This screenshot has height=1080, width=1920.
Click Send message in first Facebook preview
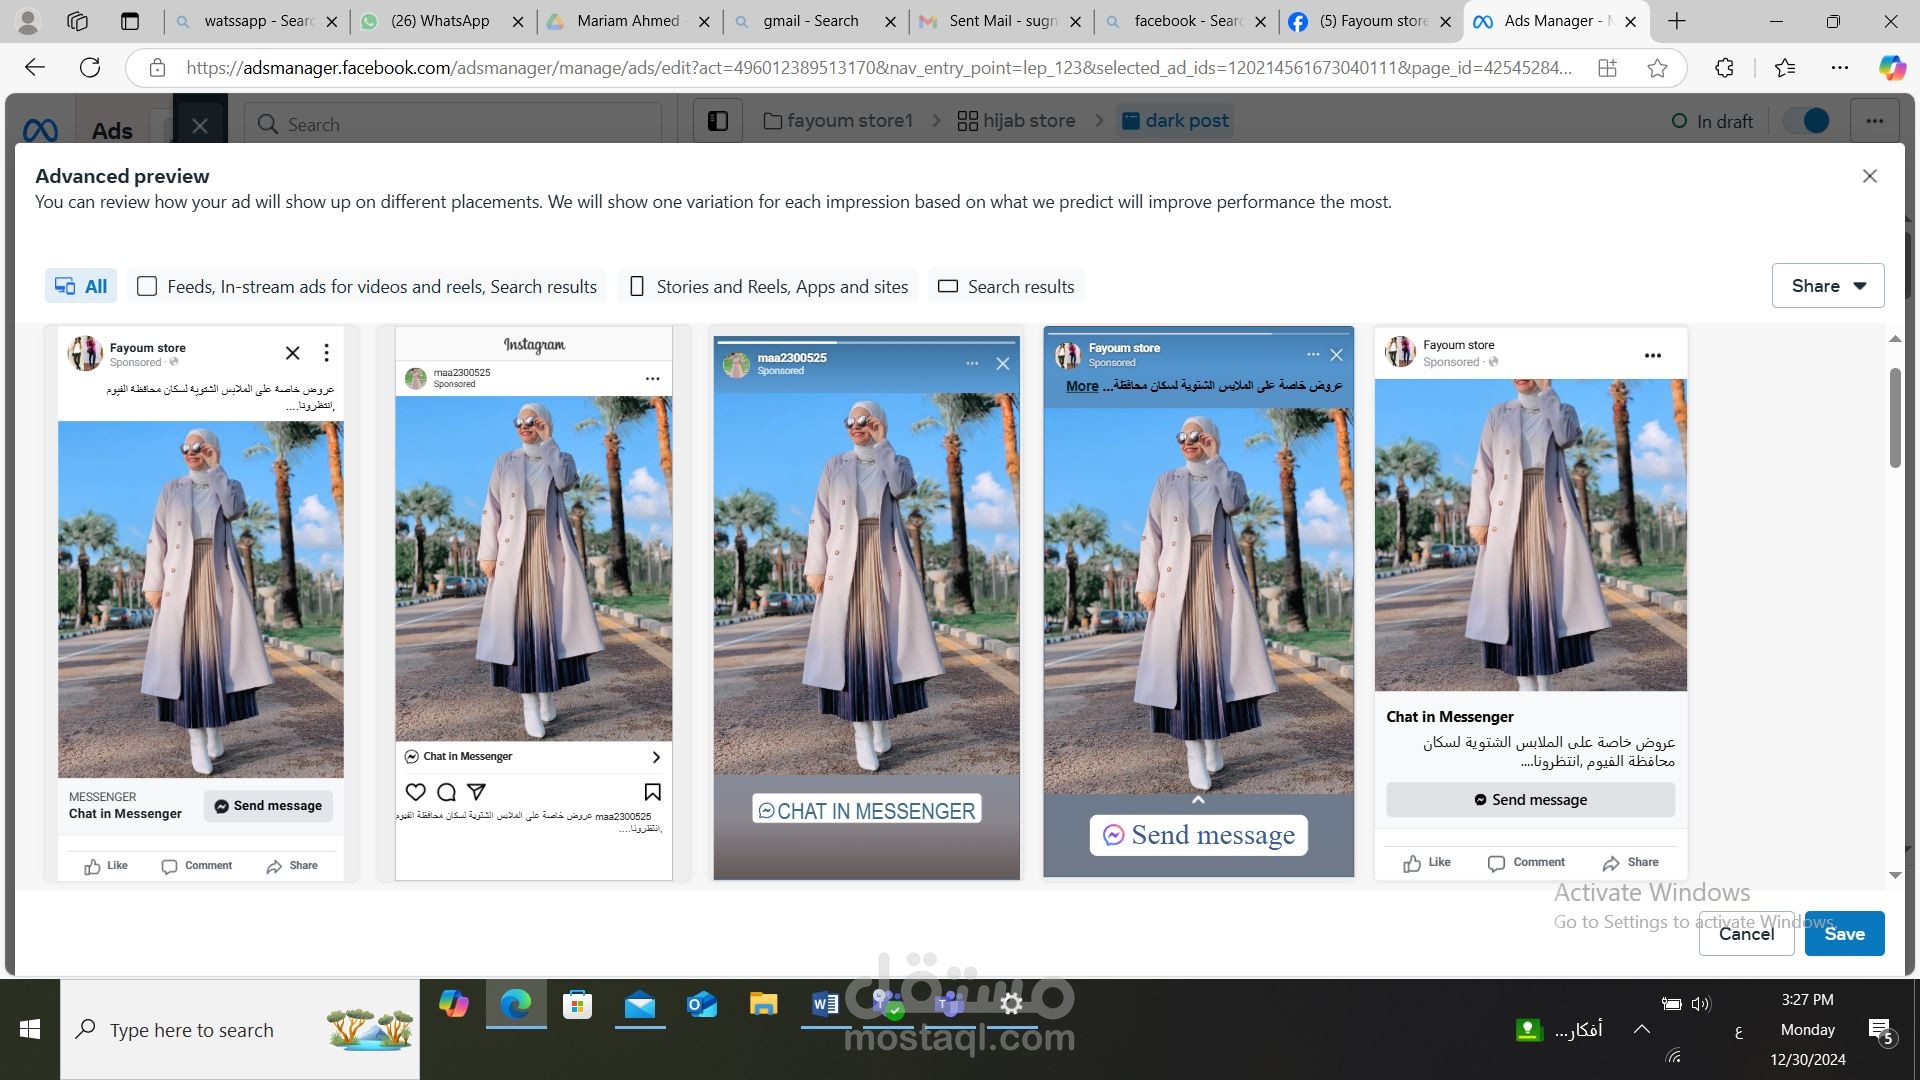pyautogui.click(x=268, y=806)
